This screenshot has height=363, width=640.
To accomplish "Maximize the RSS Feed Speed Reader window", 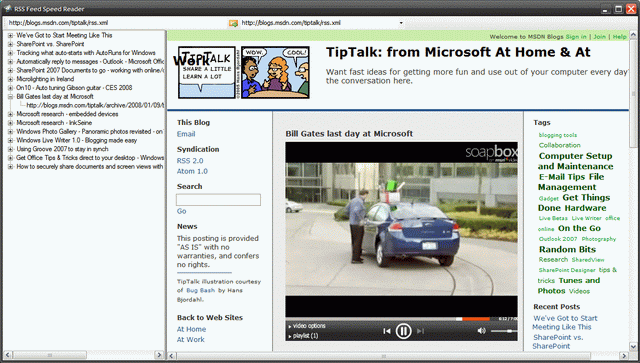I will [618, 9].
